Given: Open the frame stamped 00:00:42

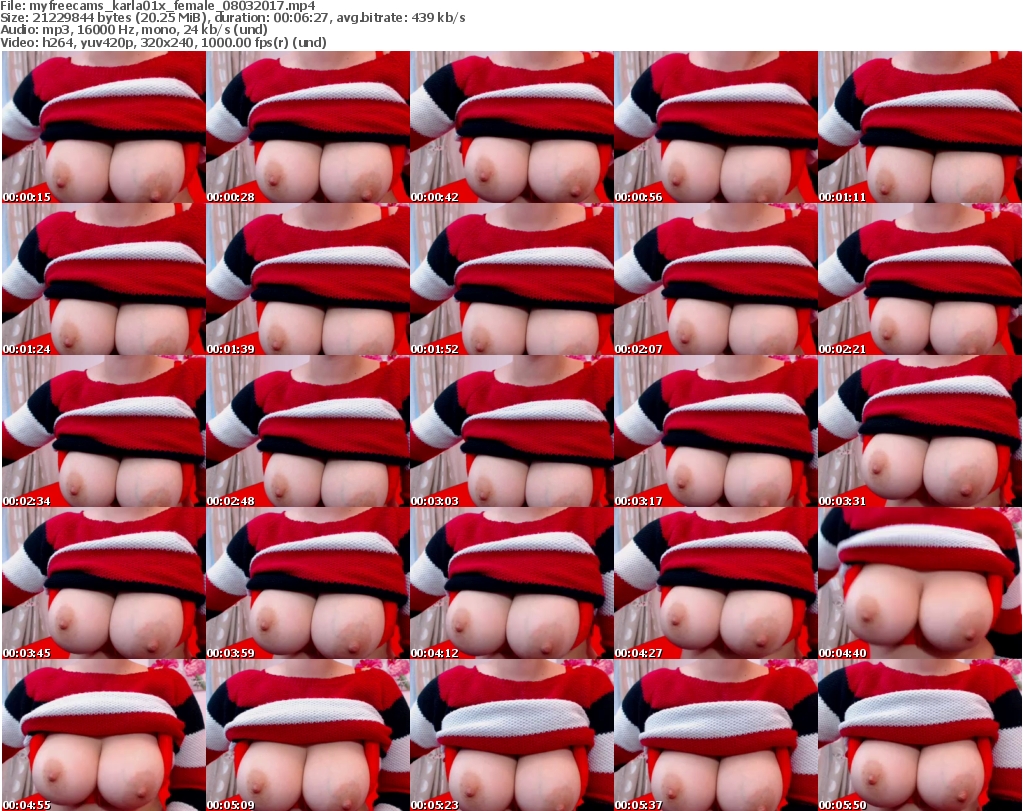Looking at the screenshot, I should 512,127.
